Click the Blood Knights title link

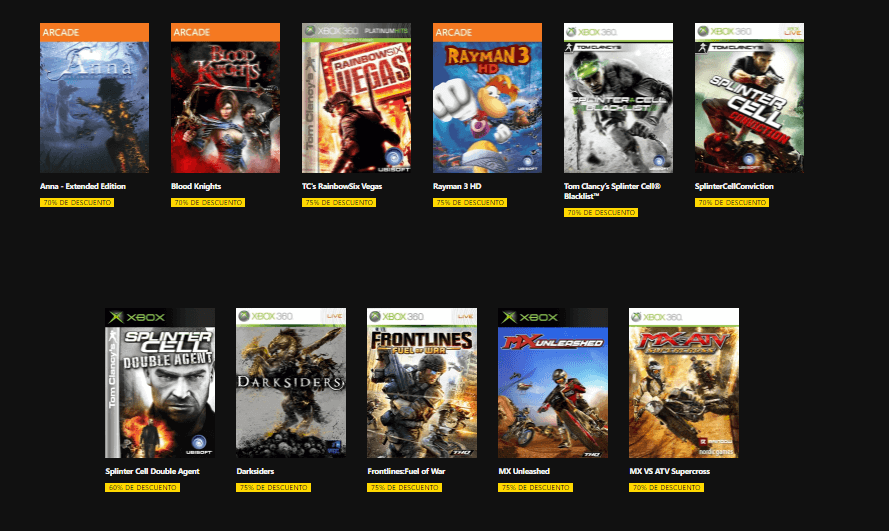[196, 186]
